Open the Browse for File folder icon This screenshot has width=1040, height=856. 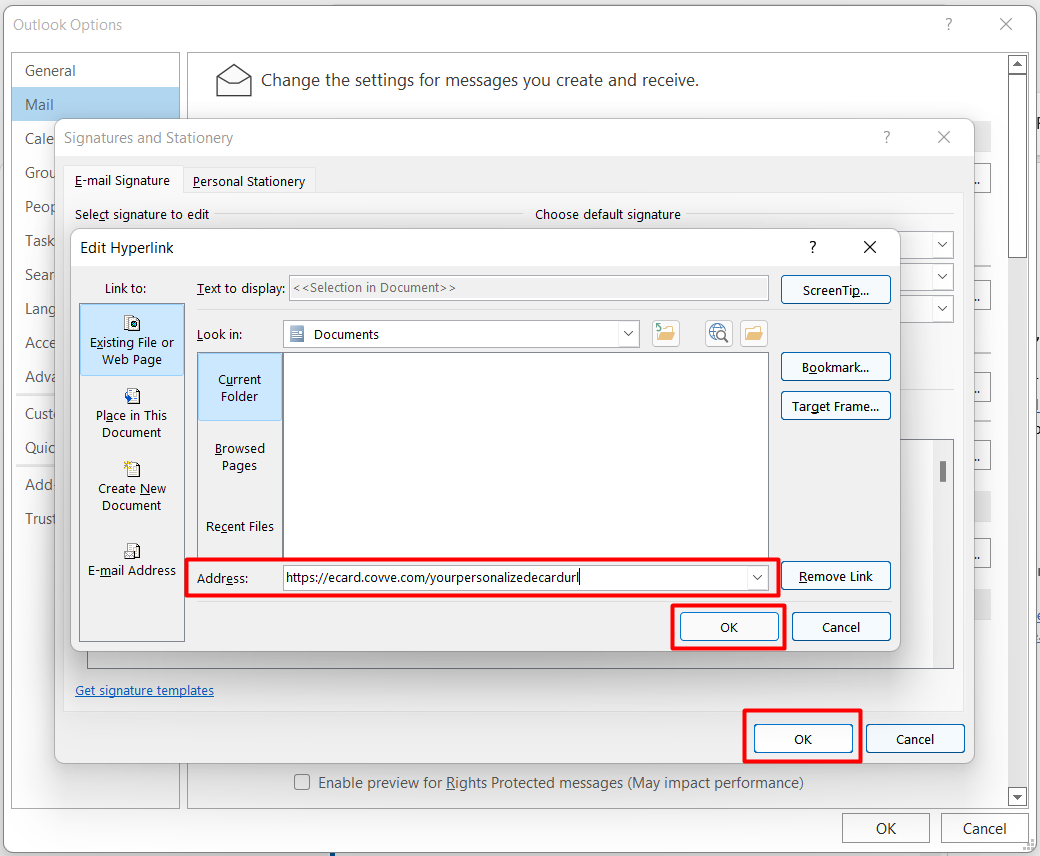(x=754, y=333)
